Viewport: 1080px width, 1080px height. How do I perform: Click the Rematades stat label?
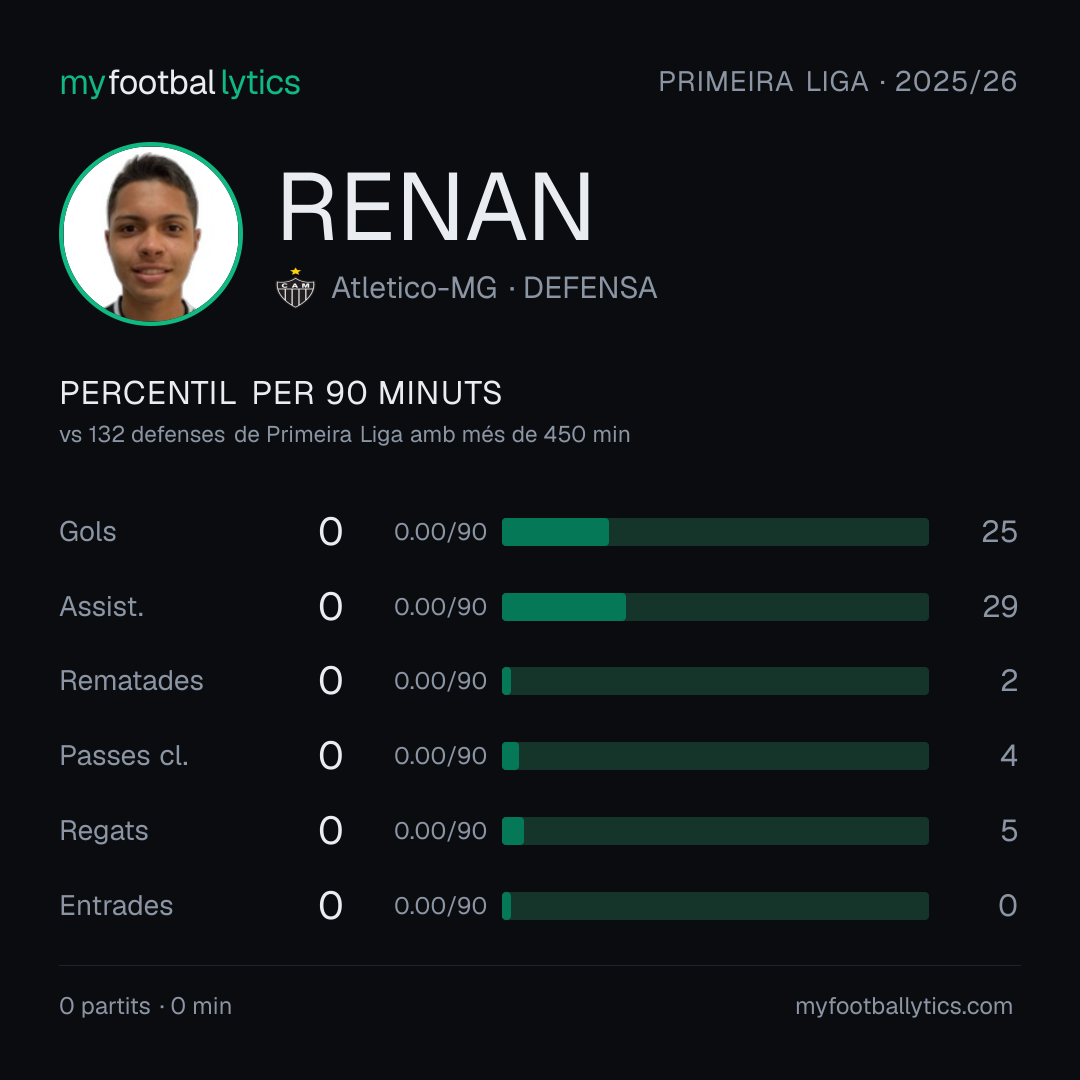pyautogui.click(x=132, y=681)
